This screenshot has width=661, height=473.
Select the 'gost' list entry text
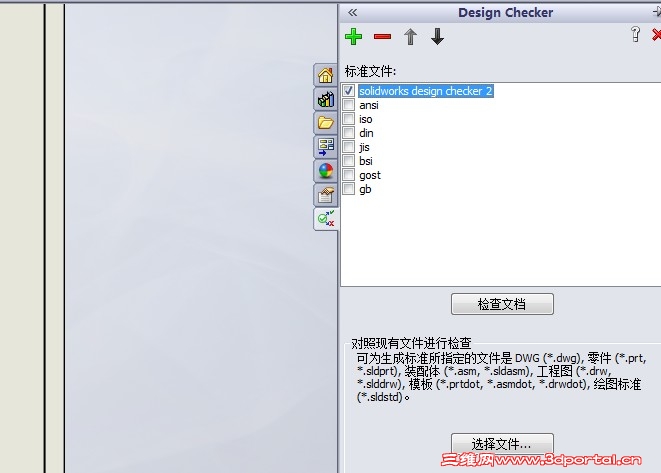click(x=370, y=175)
